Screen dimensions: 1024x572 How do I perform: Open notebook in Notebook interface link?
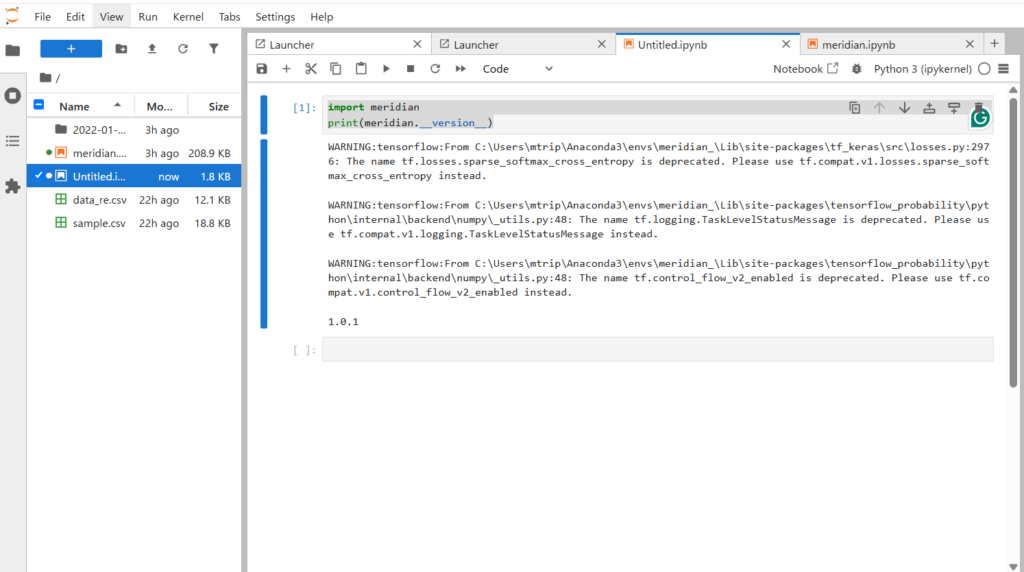(x=805, y=69)
